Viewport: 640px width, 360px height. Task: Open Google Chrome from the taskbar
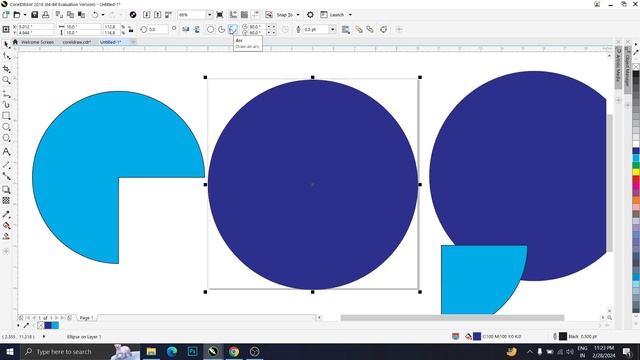click(233, 351)
